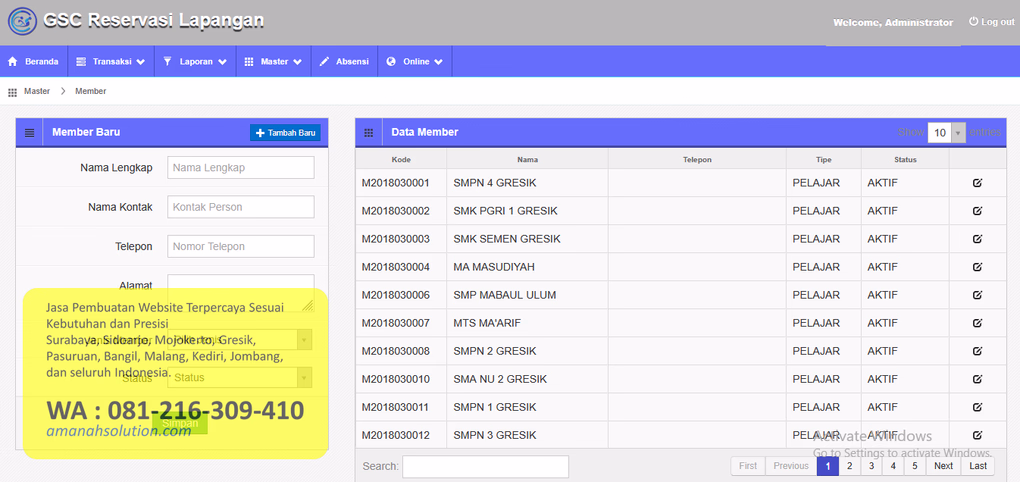Sort by the Kode column header
This screenshot has height=482, width=1020.
click(x=401, y=159)
